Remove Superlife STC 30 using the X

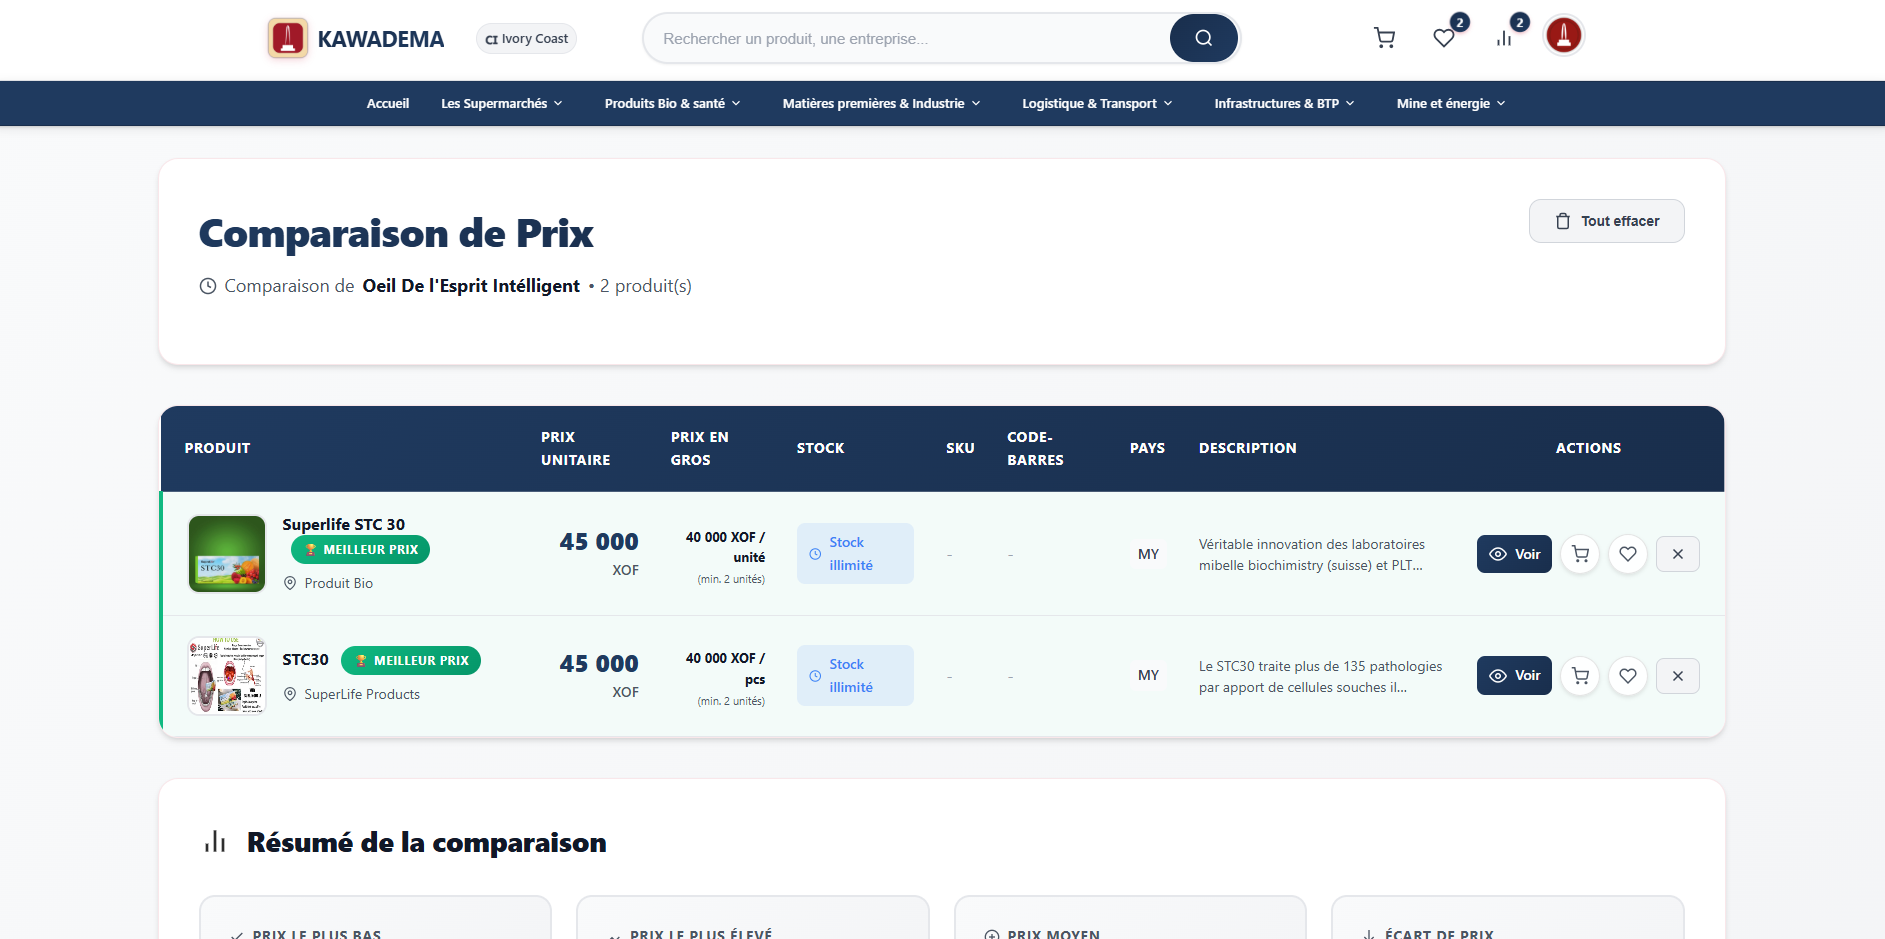[x=1677, y=553]
